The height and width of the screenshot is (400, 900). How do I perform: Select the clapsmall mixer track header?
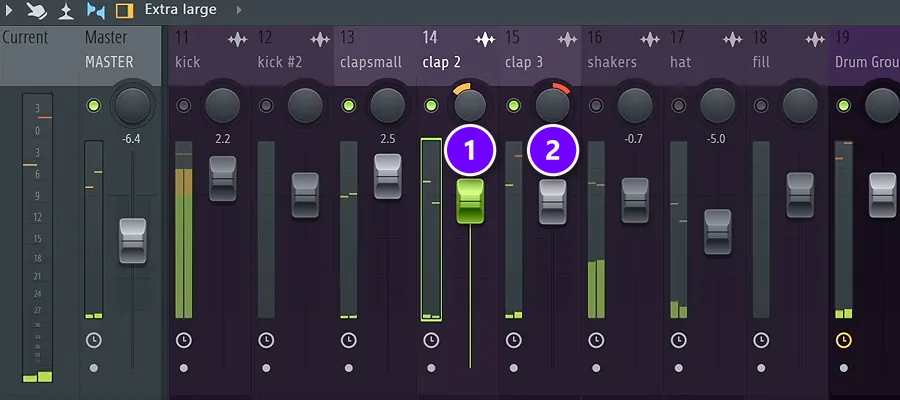point(375,56)
